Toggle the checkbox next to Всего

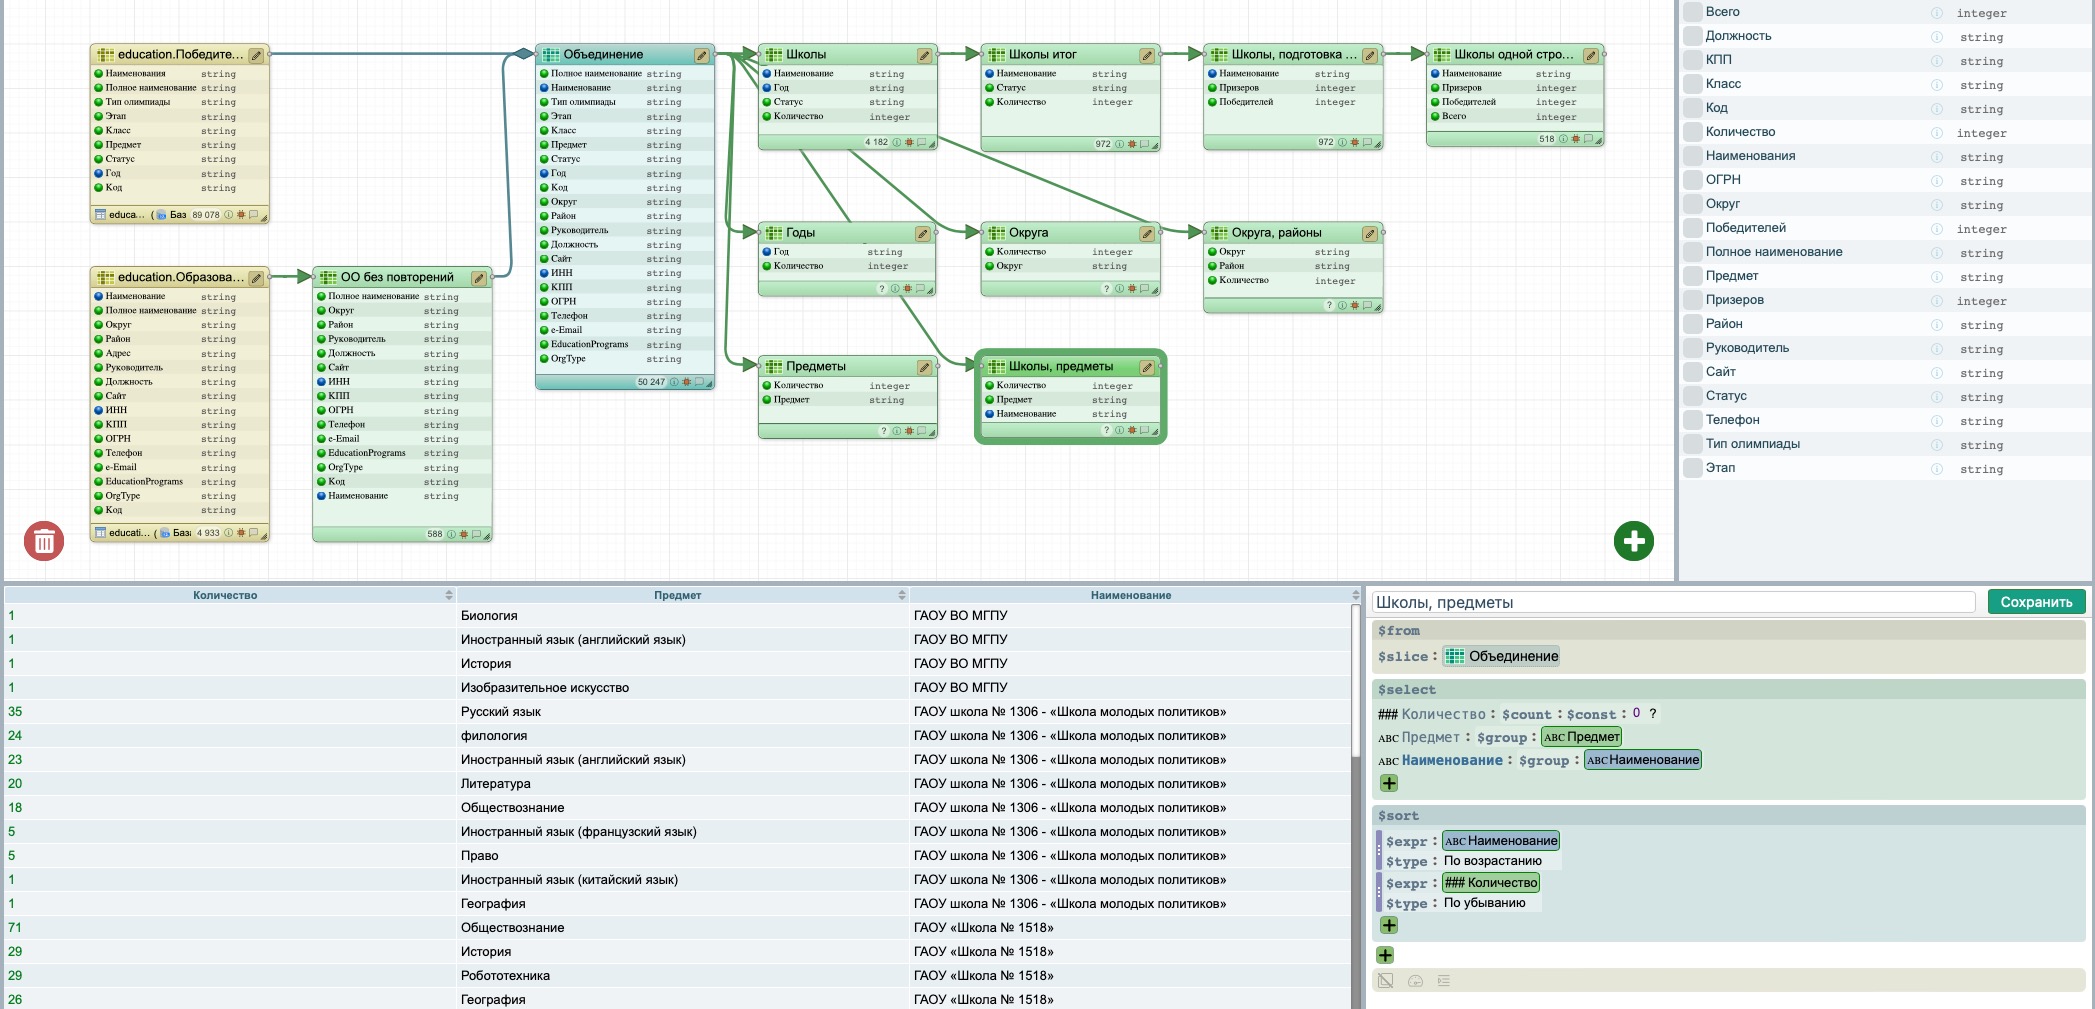pyautogui.click(x=1693, y=12)
